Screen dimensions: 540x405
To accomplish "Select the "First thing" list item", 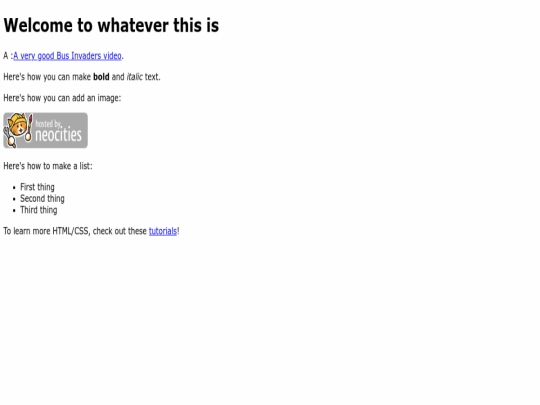I will [x=37, y=187].
